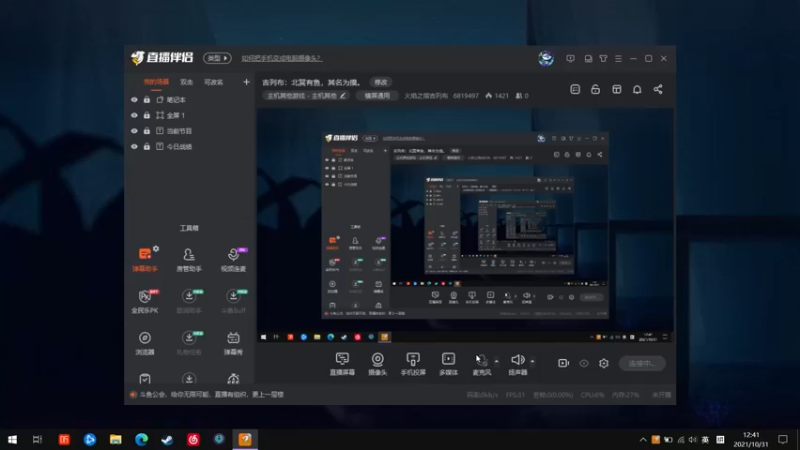Toggle lock on 笔记本 source
The width and height of the screenshot is (800, 450).
[147, 100]
